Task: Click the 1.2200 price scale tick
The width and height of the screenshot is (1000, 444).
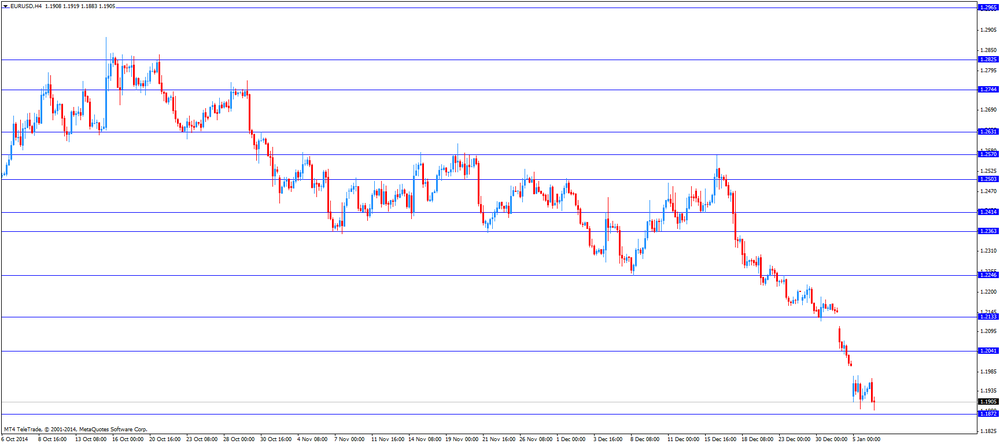Action: (x=989, y=291)
